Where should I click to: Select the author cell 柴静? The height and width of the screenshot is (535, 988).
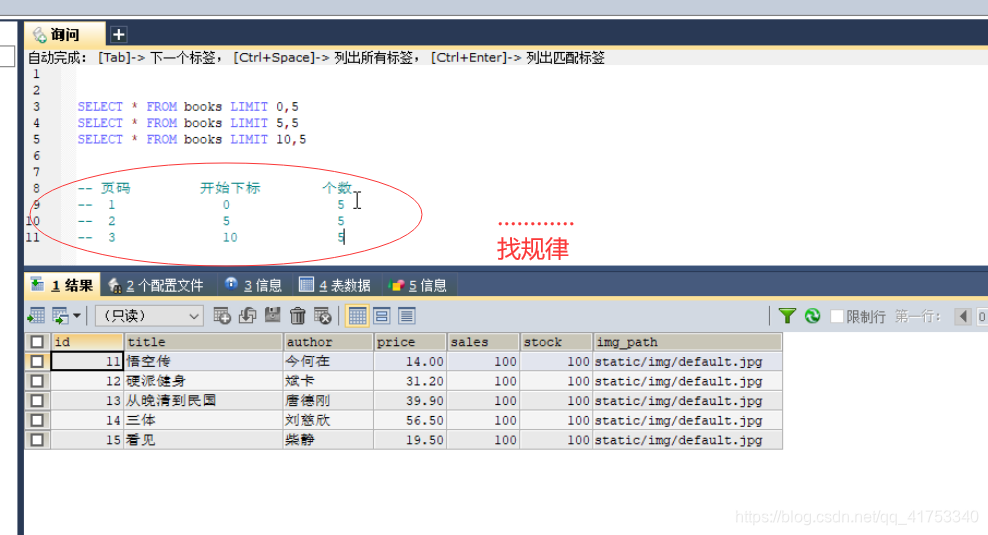[328, 439]
